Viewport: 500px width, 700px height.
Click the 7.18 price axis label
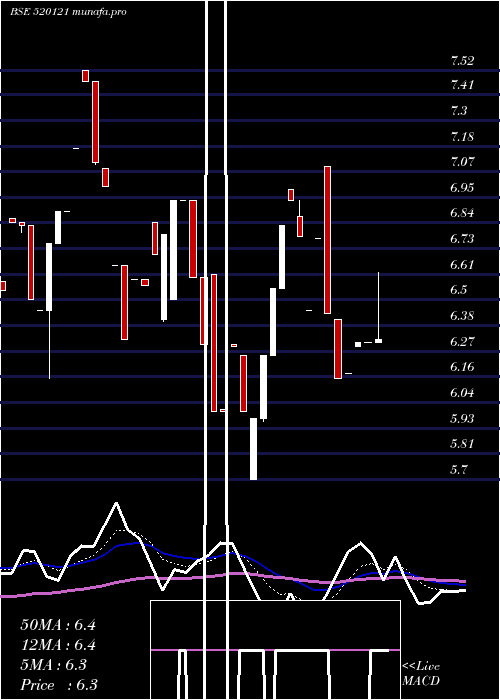(462, 136)
